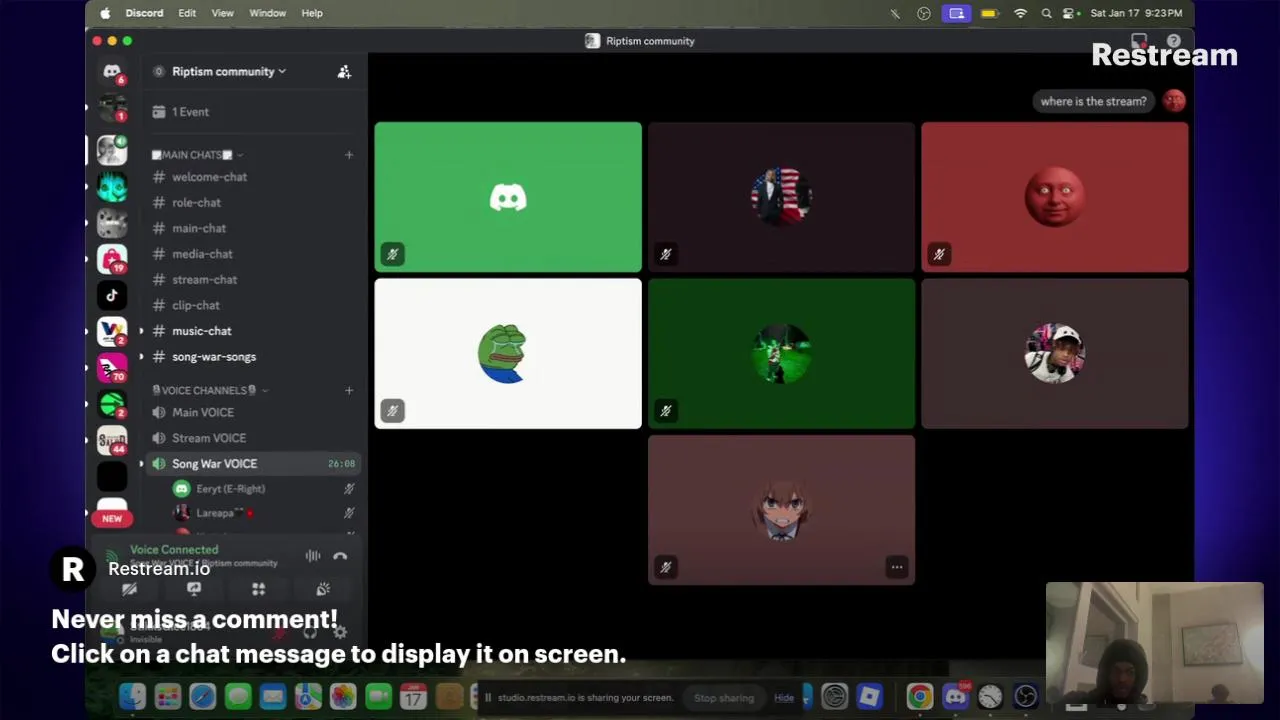This screenshot has width=1280, height=720.
Task: Open Finder from the Dock
Action: tap(132, 696)
